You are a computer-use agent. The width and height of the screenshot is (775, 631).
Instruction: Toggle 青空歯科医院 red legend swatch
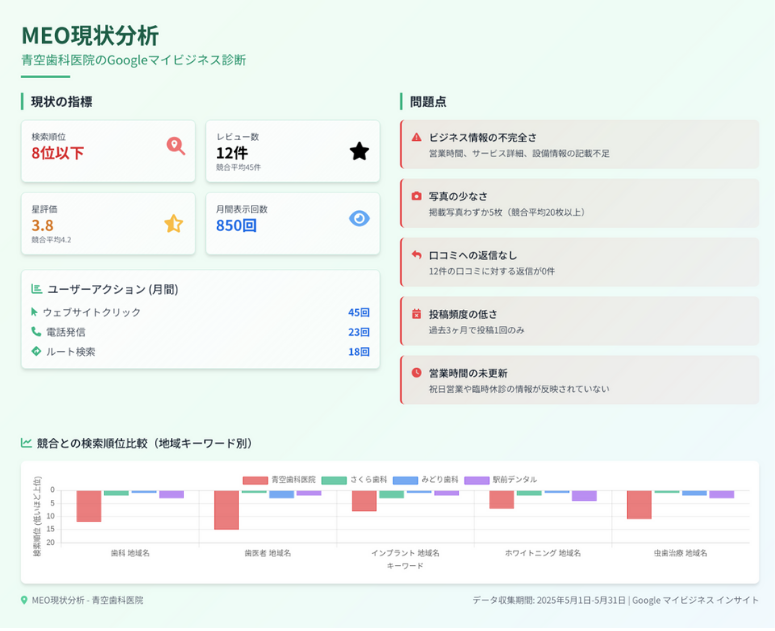(255, 480)
